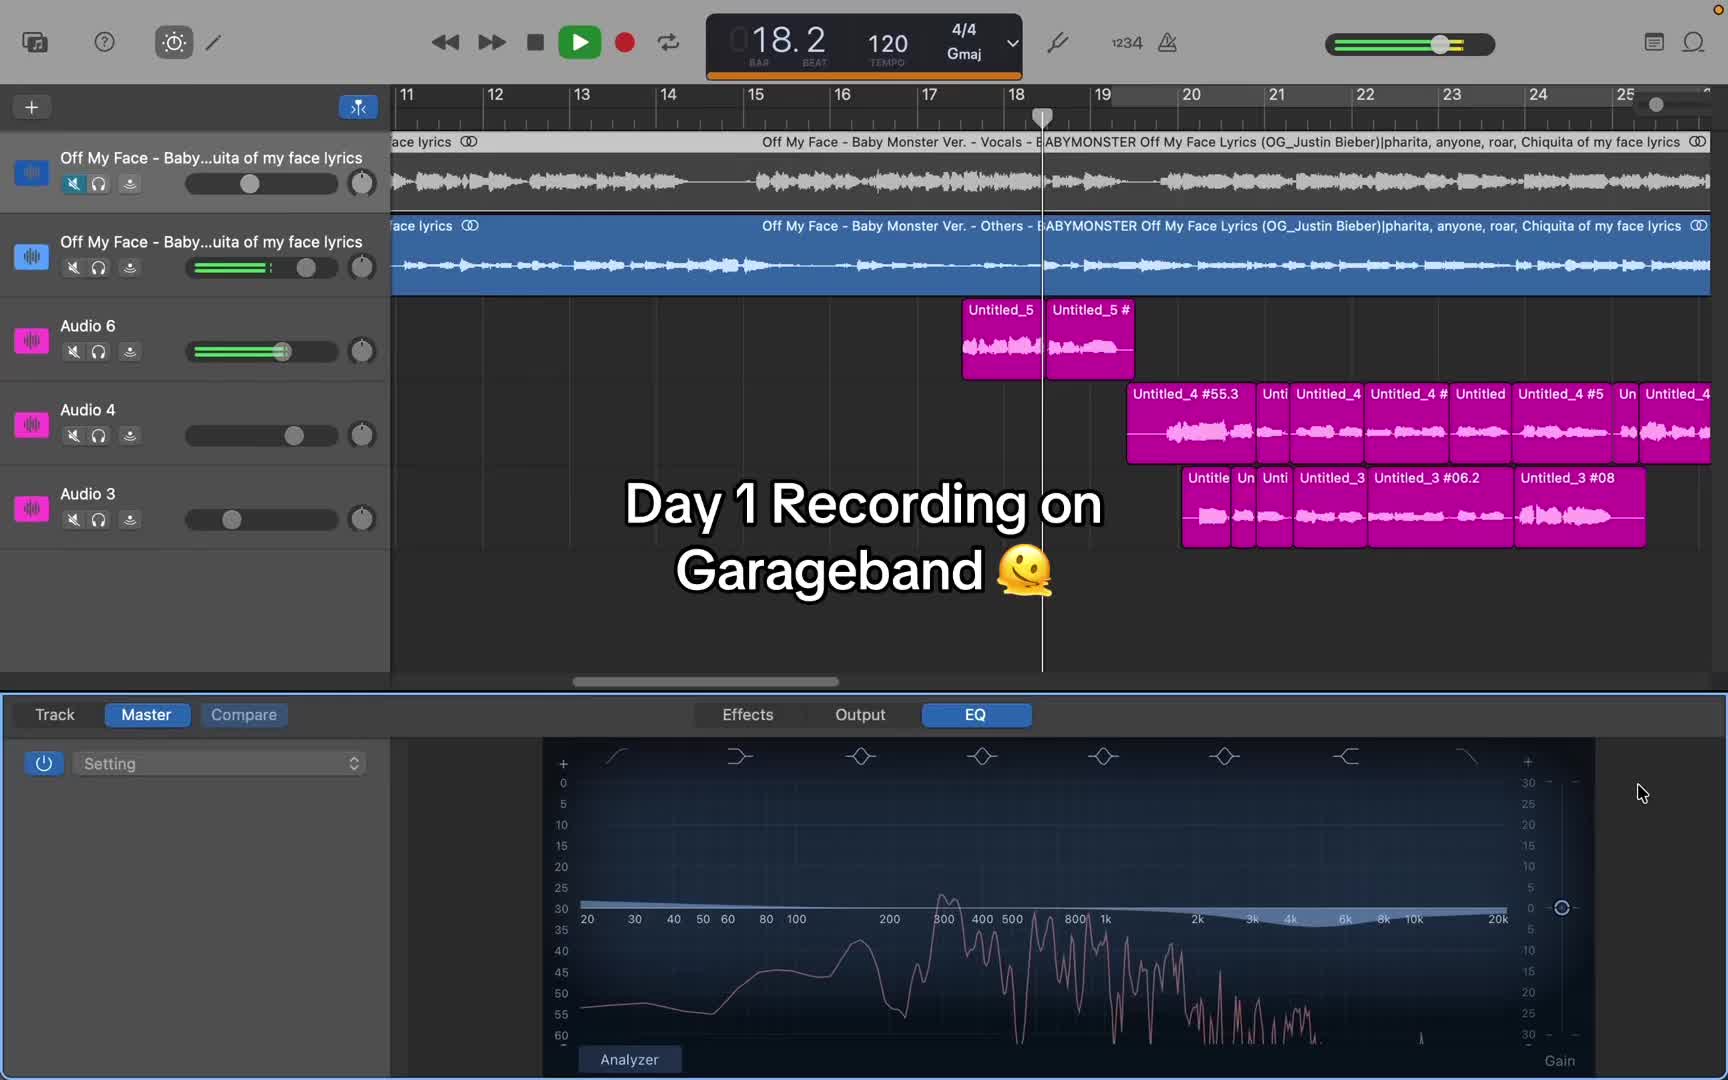Mute the second Off My Face track
Viewport: 1728px width, 1080px height.
point(73,268)
